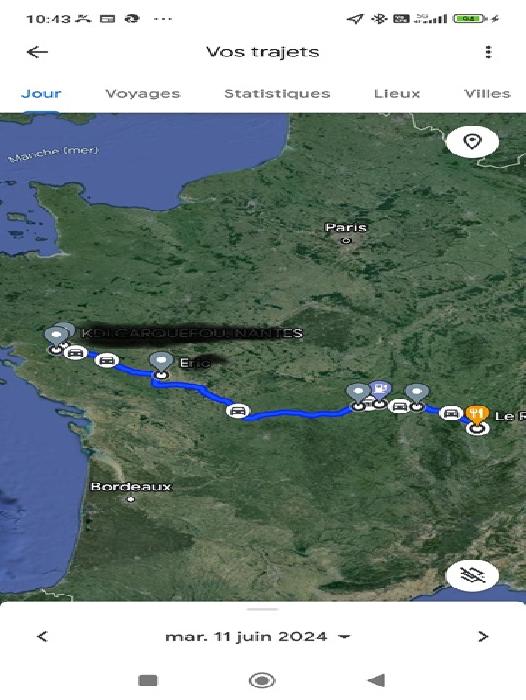This screenshot has width=526, height=700.
Task: Open the Statistiques tab
Action: (x=277, y=94)
